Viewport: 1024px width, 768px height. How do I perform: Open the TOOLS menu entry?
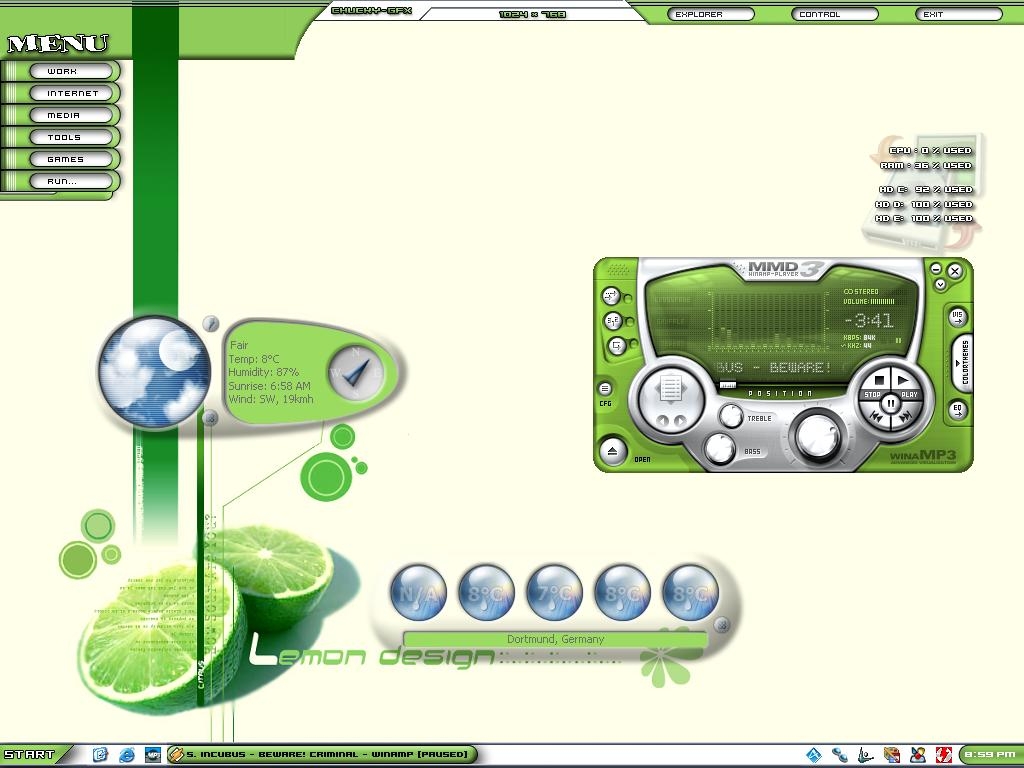click(x=70, y=137)
